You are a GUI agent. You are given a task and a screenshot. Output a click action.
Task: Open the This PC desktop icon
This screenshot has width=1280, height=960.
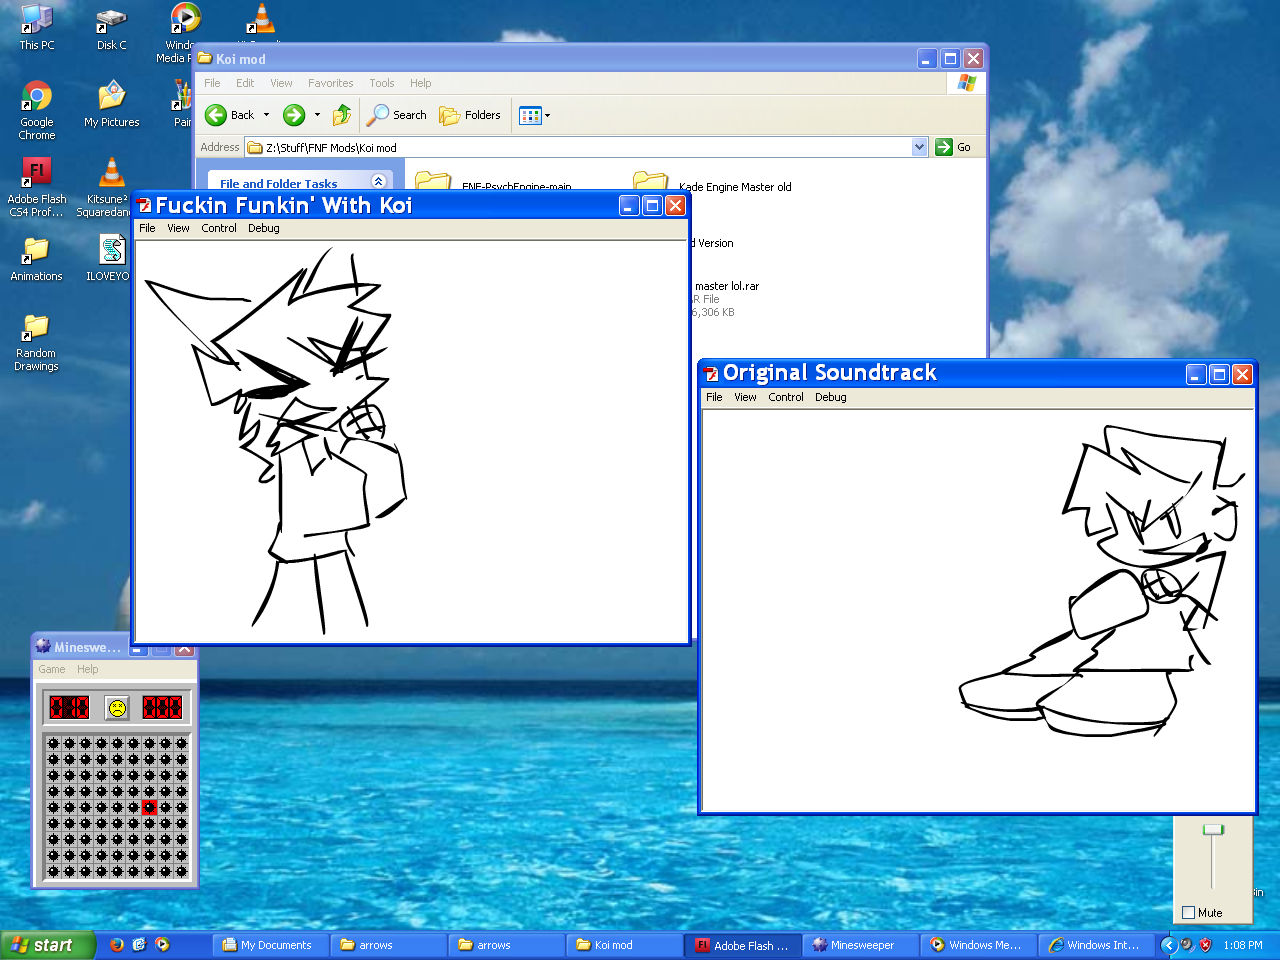tap(37, 20)
